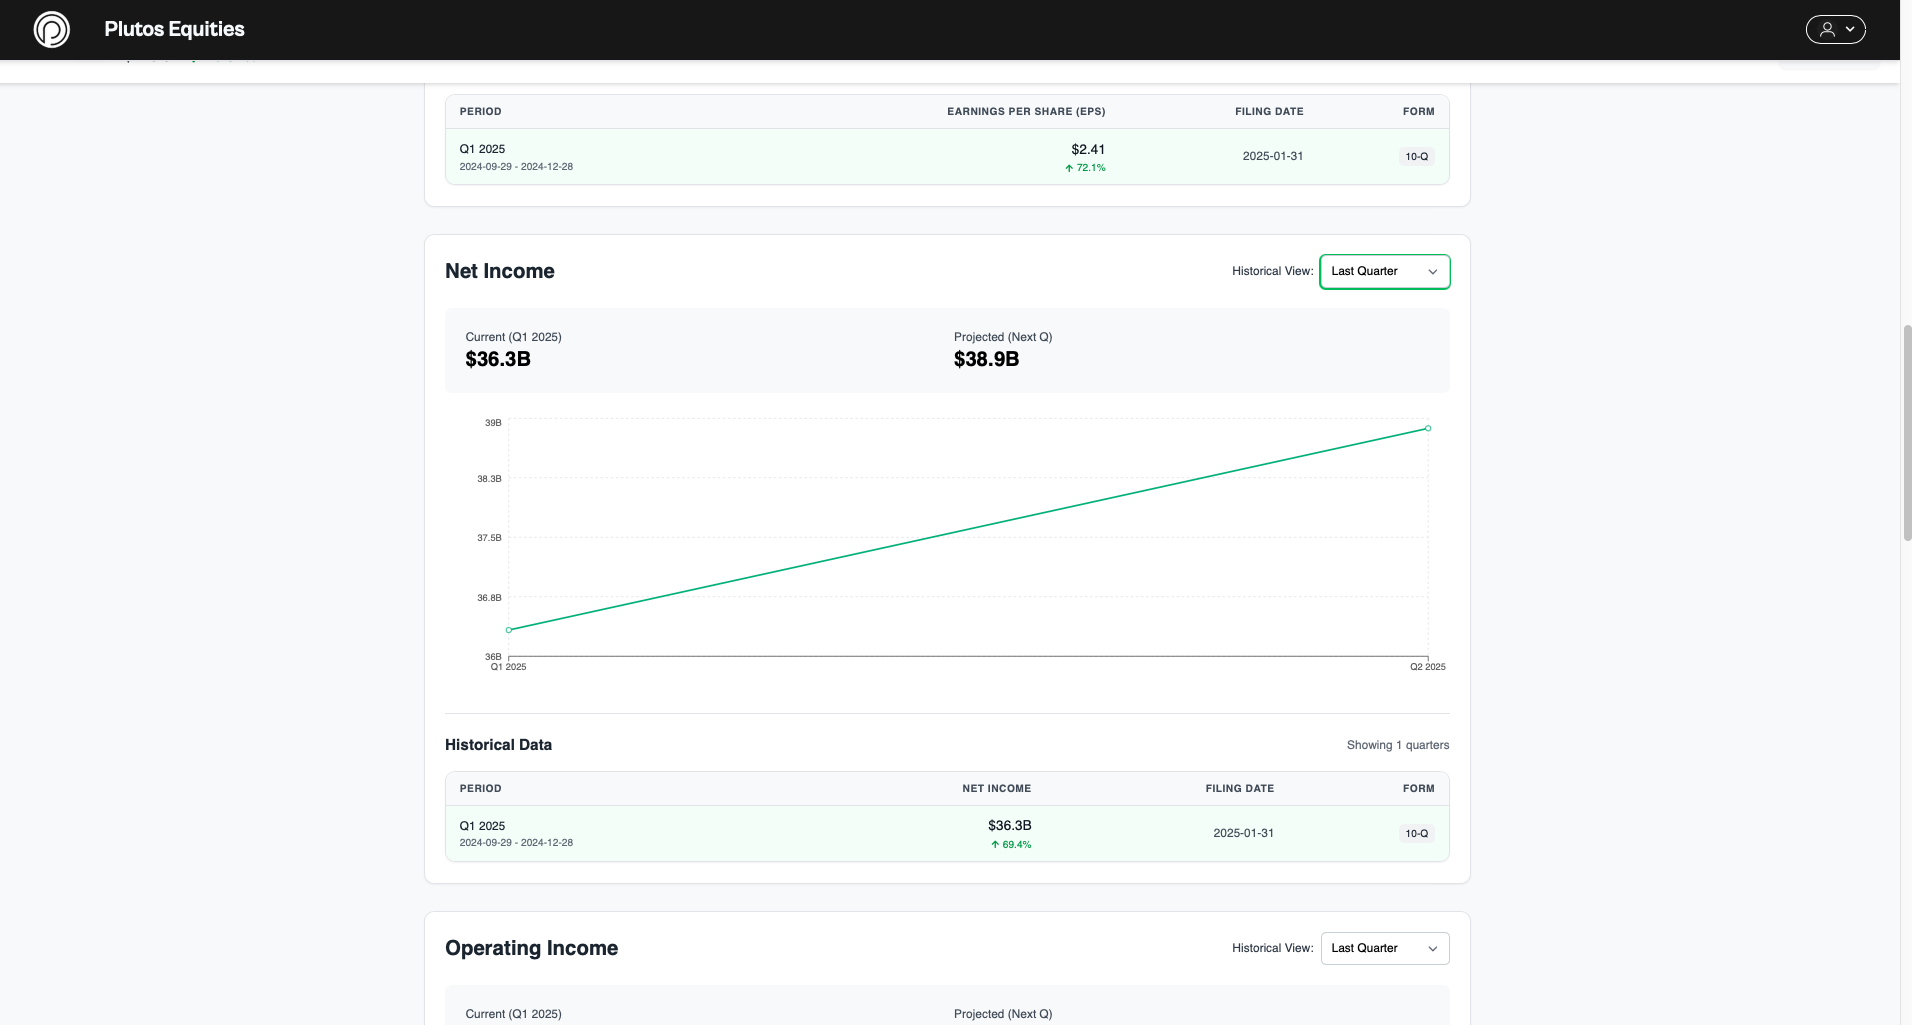The height and width of the screenshot is (1025, 1912).
Task: Open the Operating Income Historical View dropdown
Action: point(1385,948)
